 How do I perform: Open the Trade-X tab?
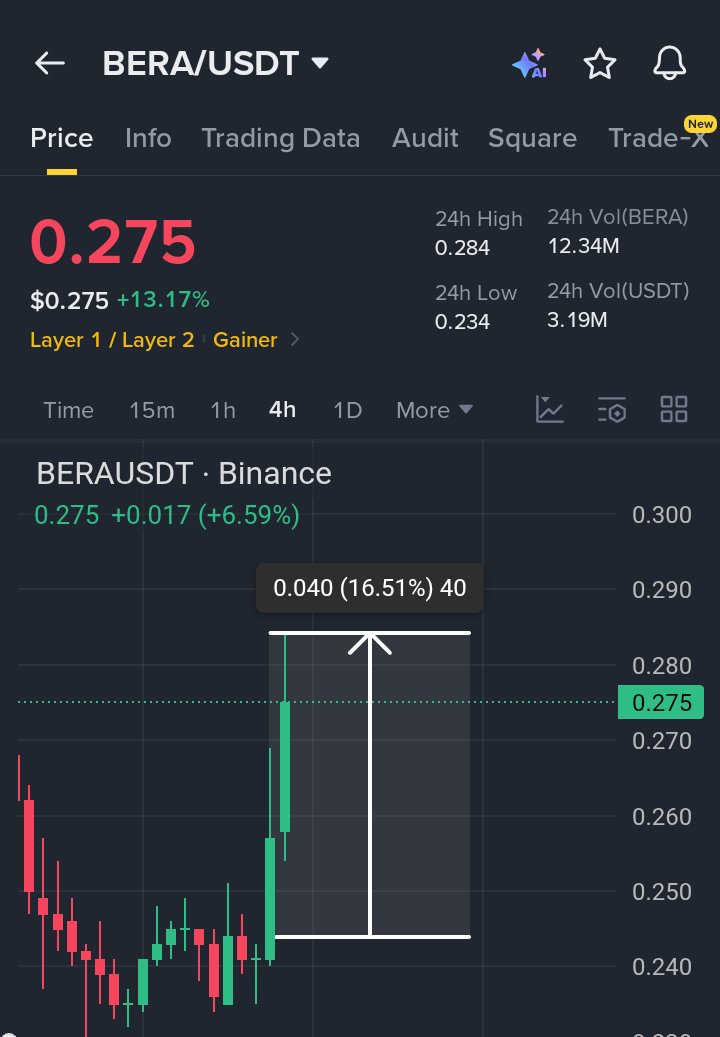[x=658, y=138]
